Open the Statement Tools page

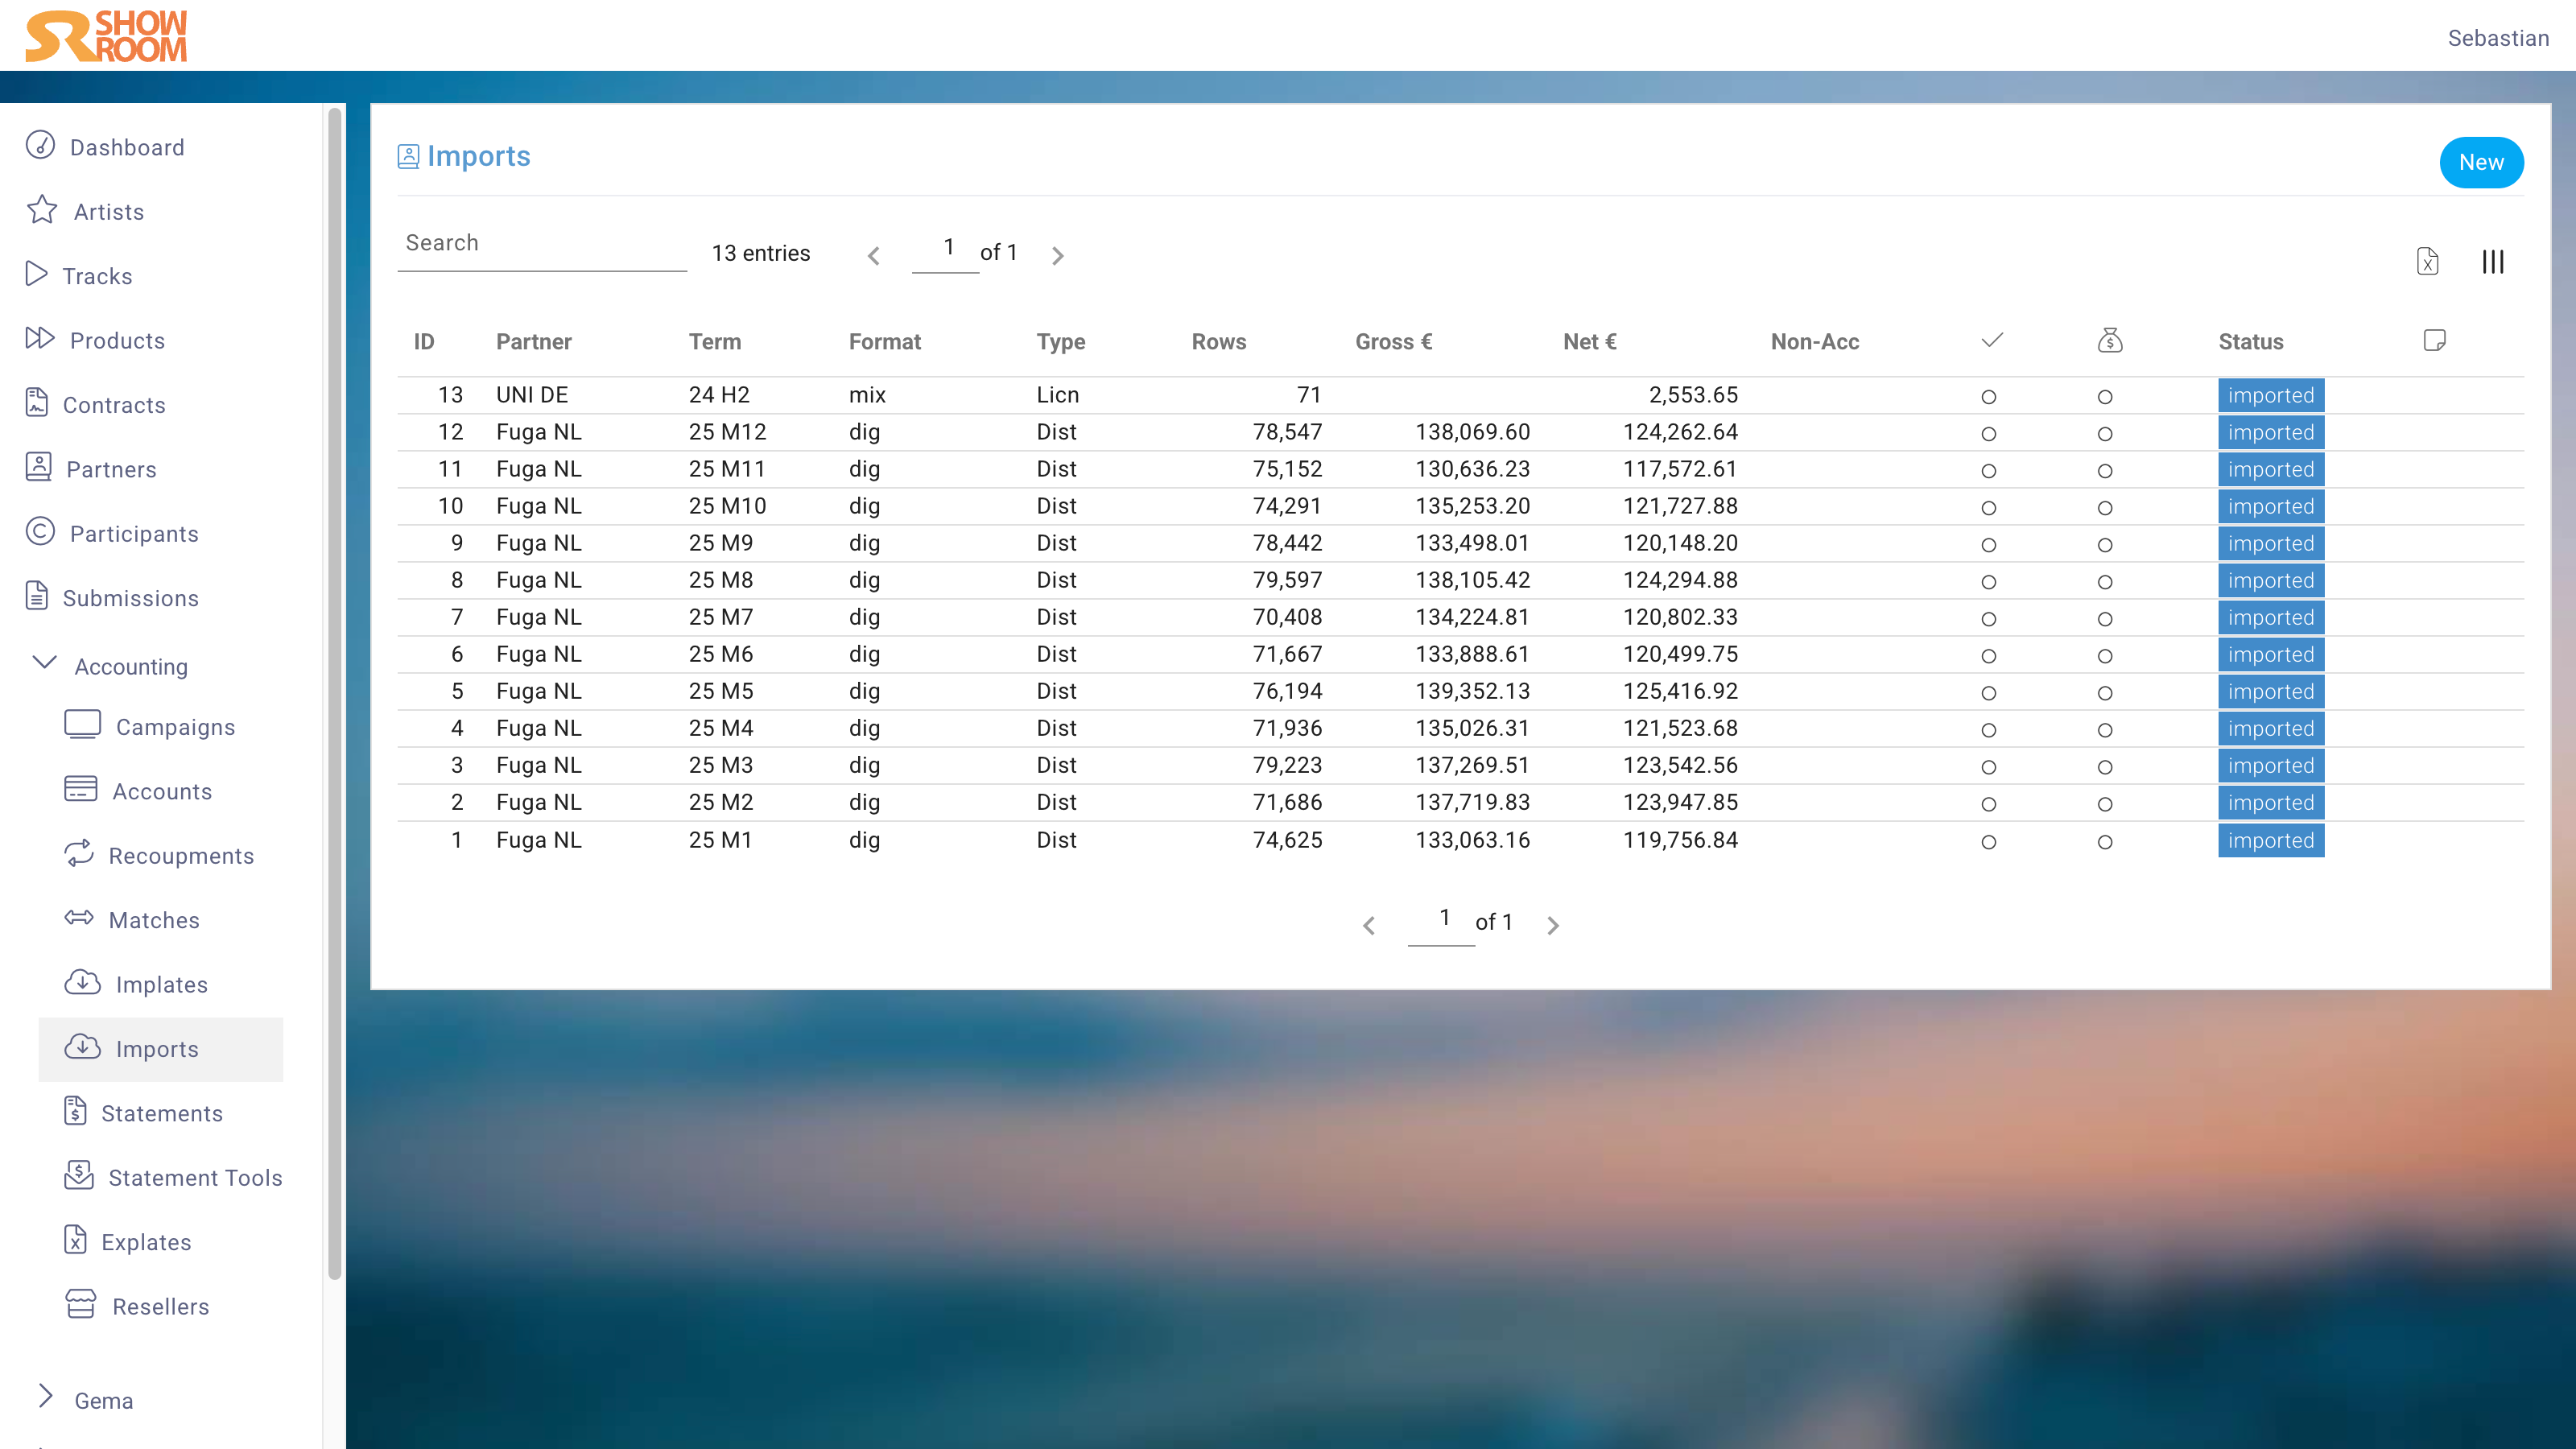pyautogui.click(x=194, y=1178)
